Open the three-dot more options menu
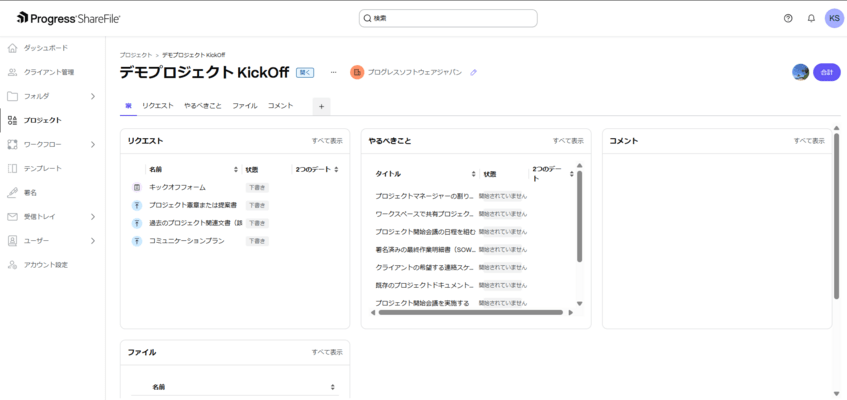 coord(333,72)
